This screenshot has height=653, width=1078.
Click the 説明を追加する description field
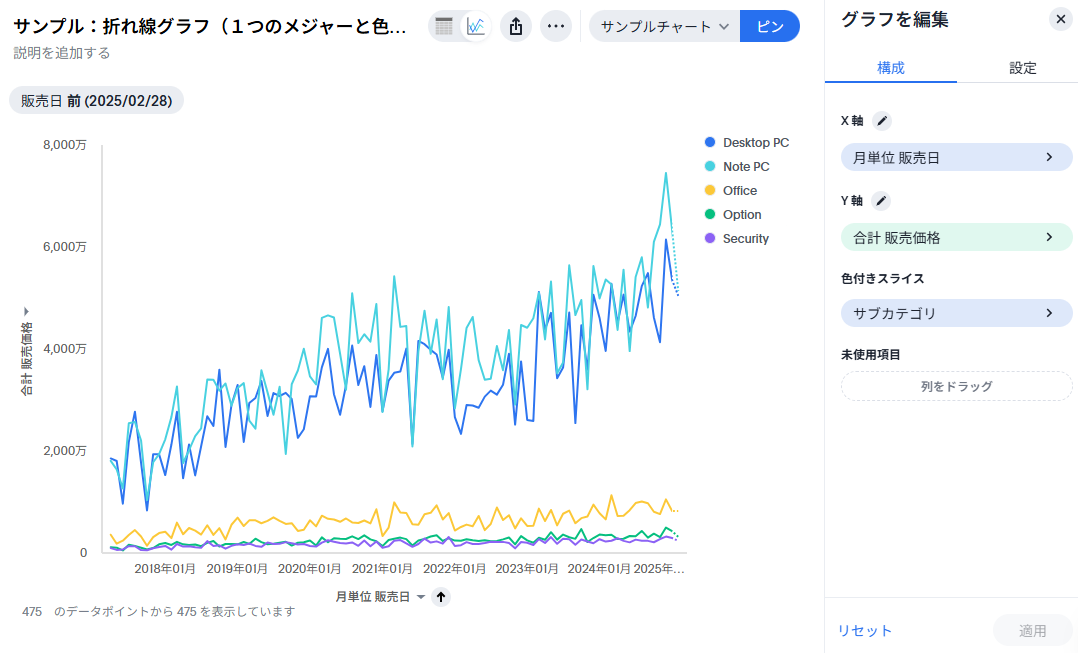coord(62,53)
